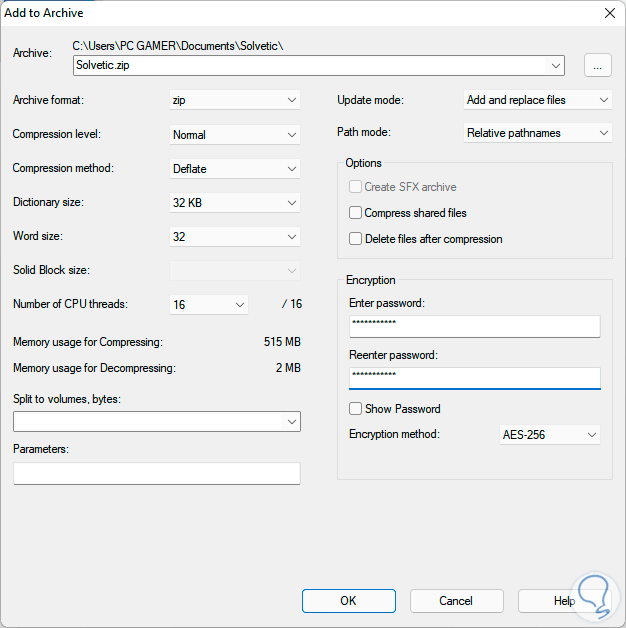The height and width of the screenshot is (628, 626).
Task: Expand the Path mode dropdown
Action: (537, 133)
